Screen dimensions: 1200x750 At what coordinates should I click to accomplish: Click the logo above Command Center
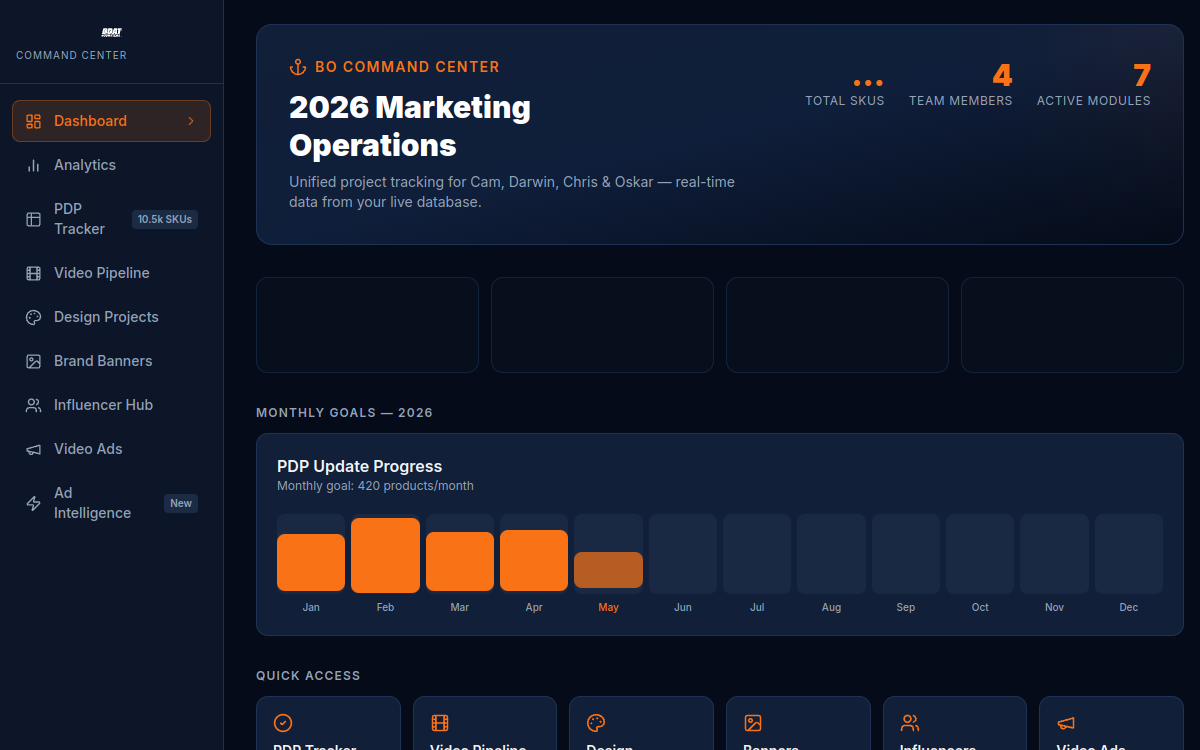coord(111,32)
